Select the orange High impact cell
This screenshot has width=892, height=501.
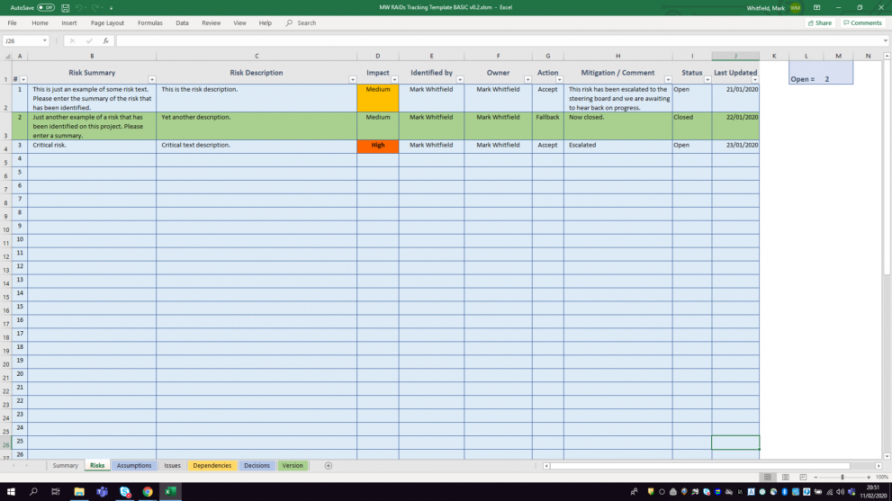point(378,147)
